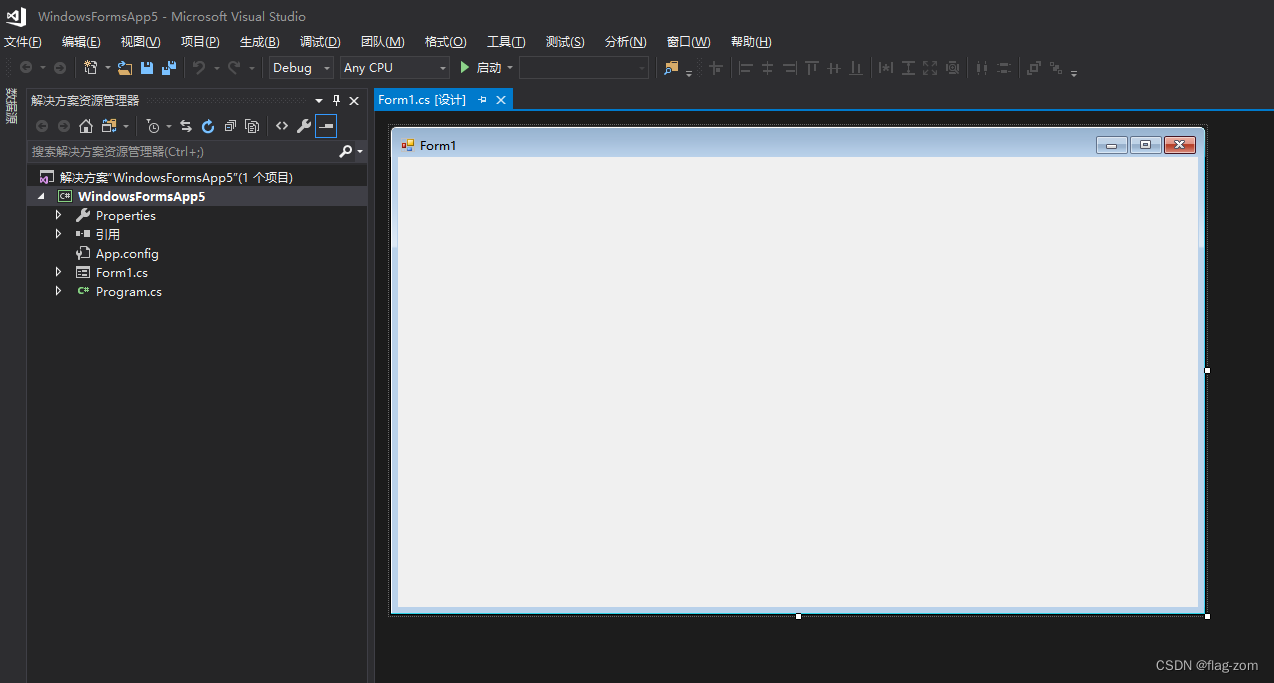The height and width of the screenshot is (683, 1274).
Task: Open the 数据源 side tab
Action: 11,105
